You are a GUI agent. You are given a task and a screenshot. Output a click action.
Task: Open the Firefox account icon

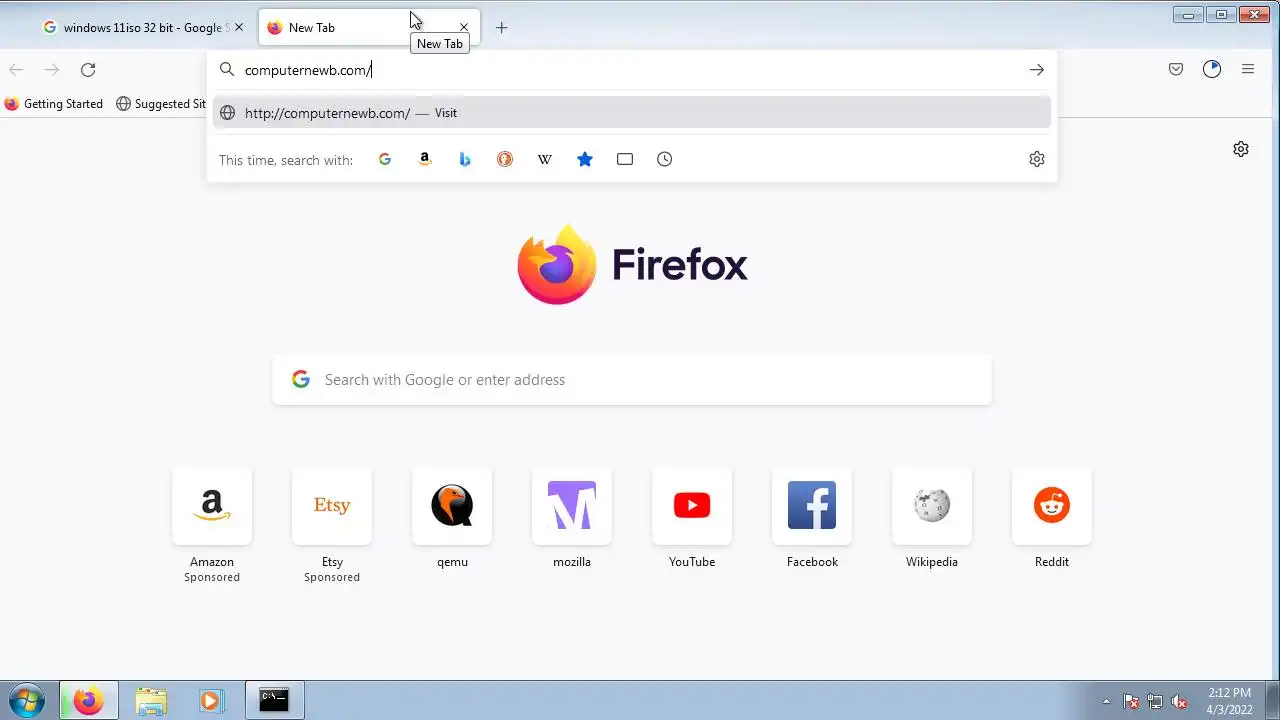pos(1212,69)
